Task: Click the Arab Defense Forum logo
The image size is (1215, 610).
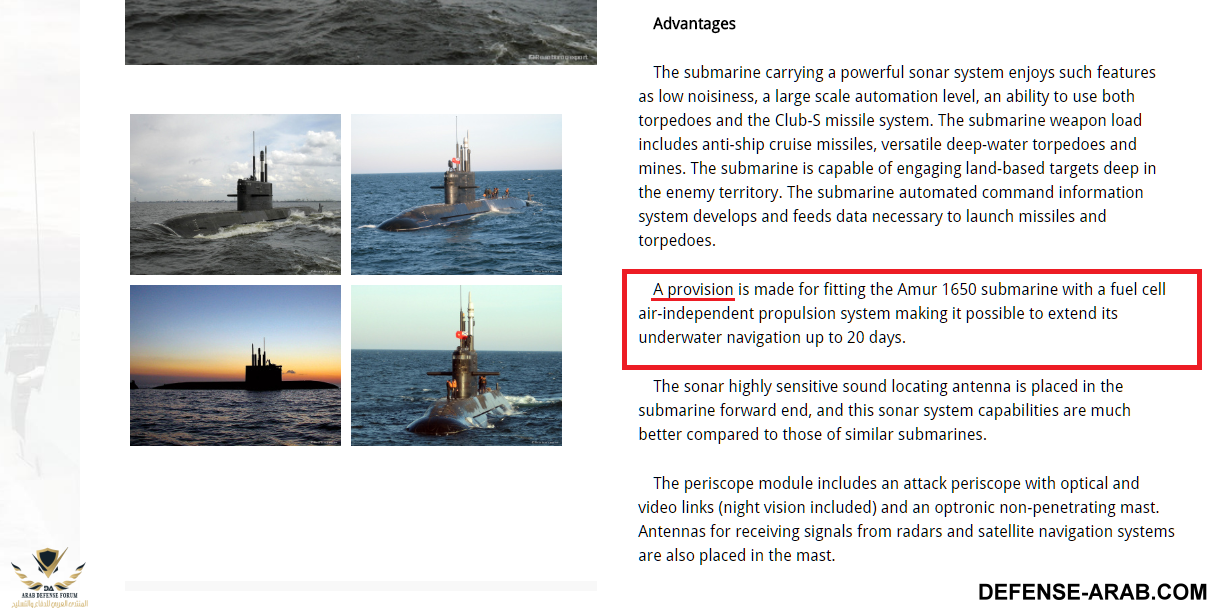Action: [48, 577]
